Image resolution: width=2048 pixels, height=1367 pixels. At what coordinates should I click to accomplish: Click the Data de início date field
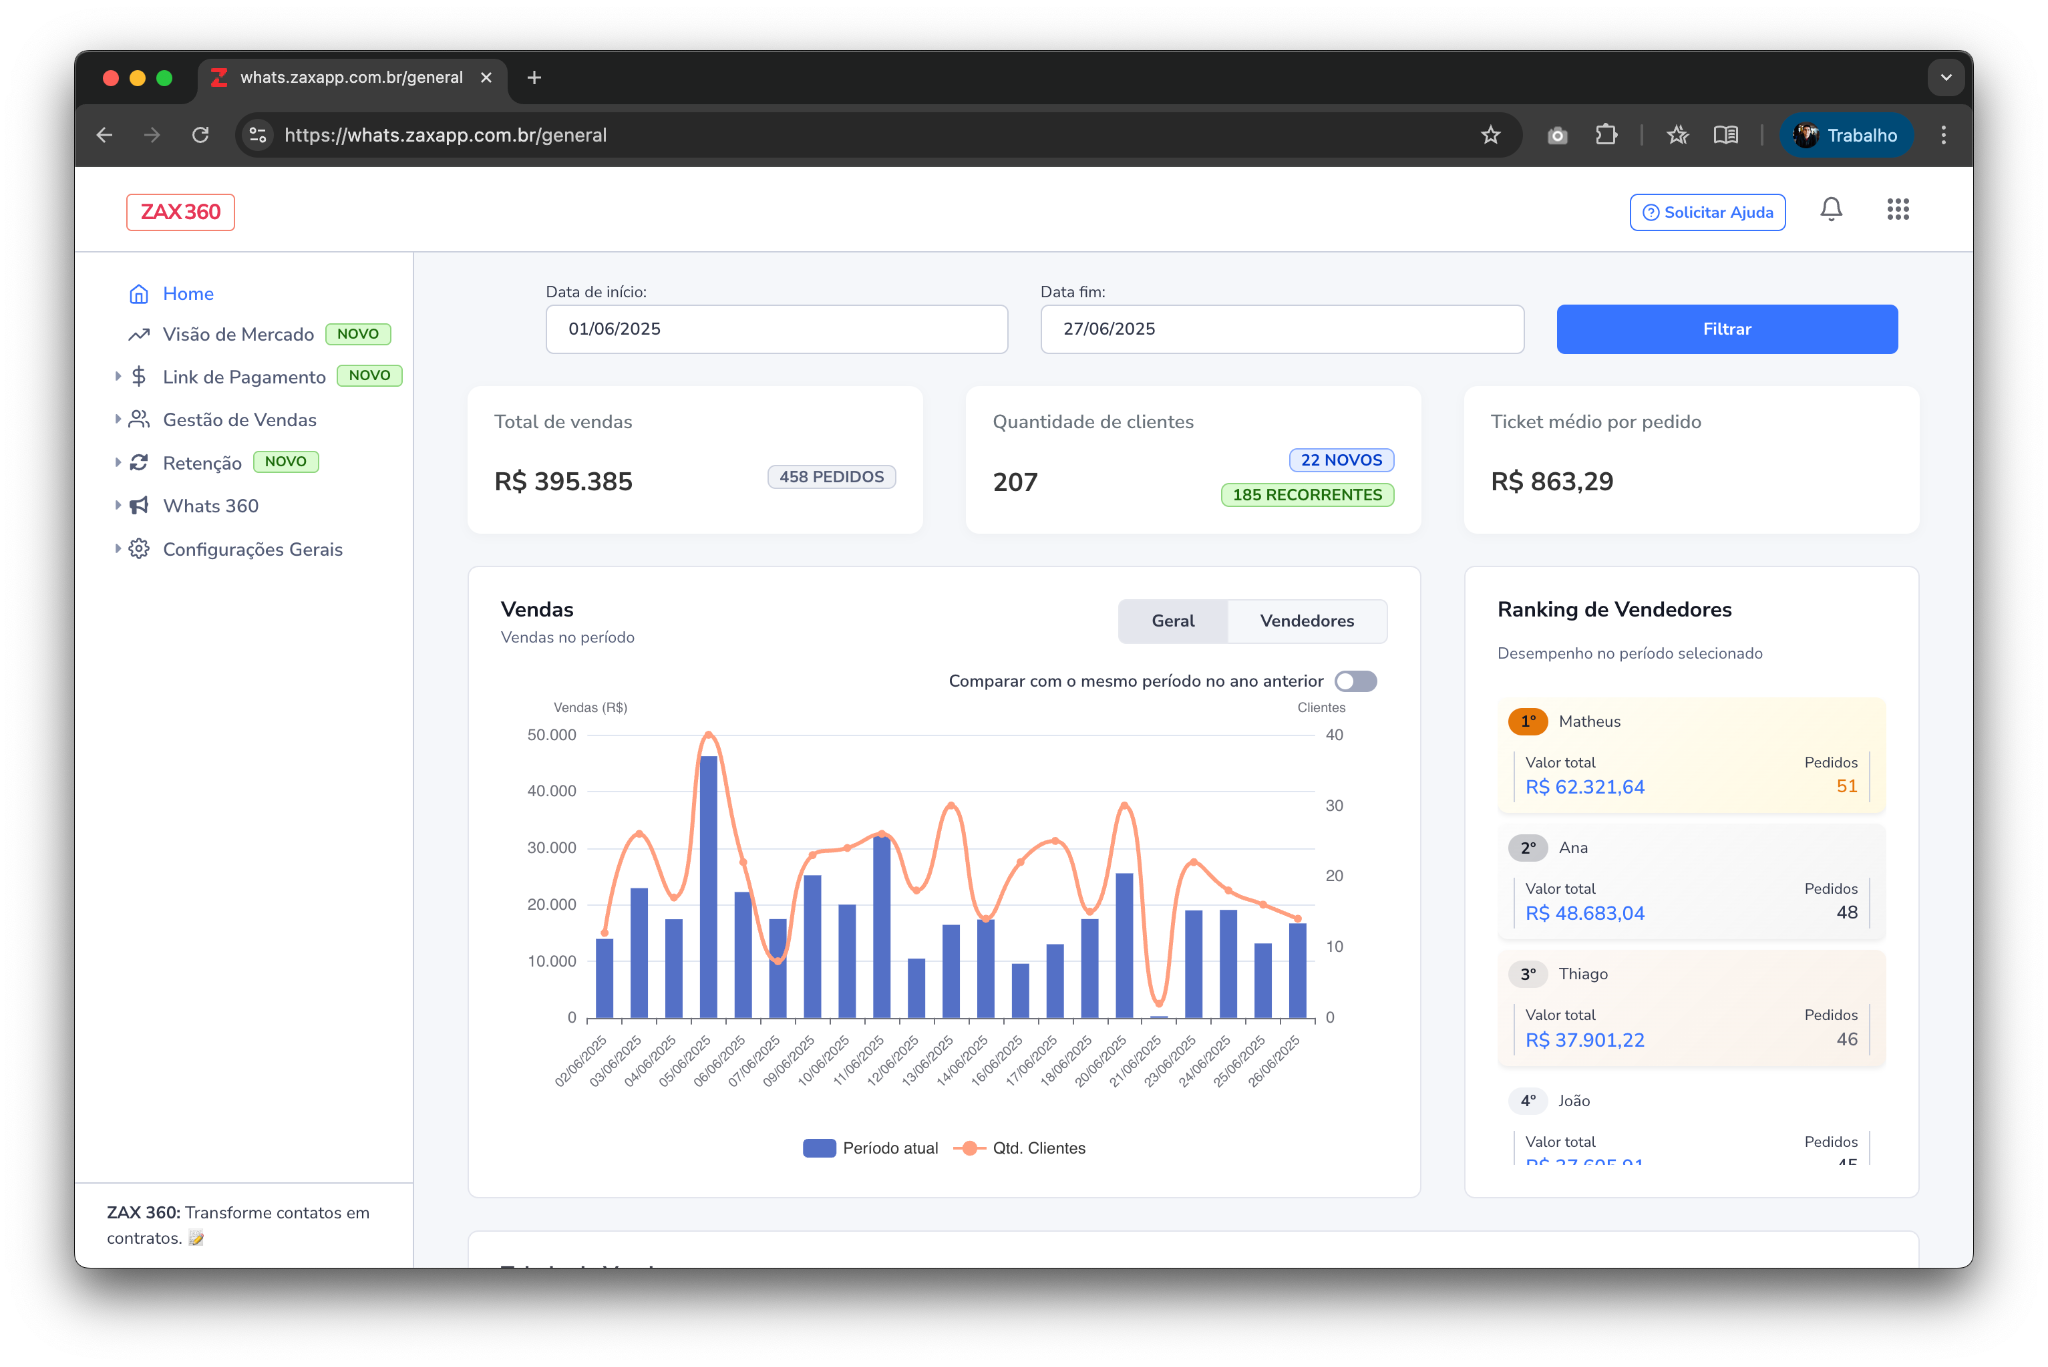(776, 329)
